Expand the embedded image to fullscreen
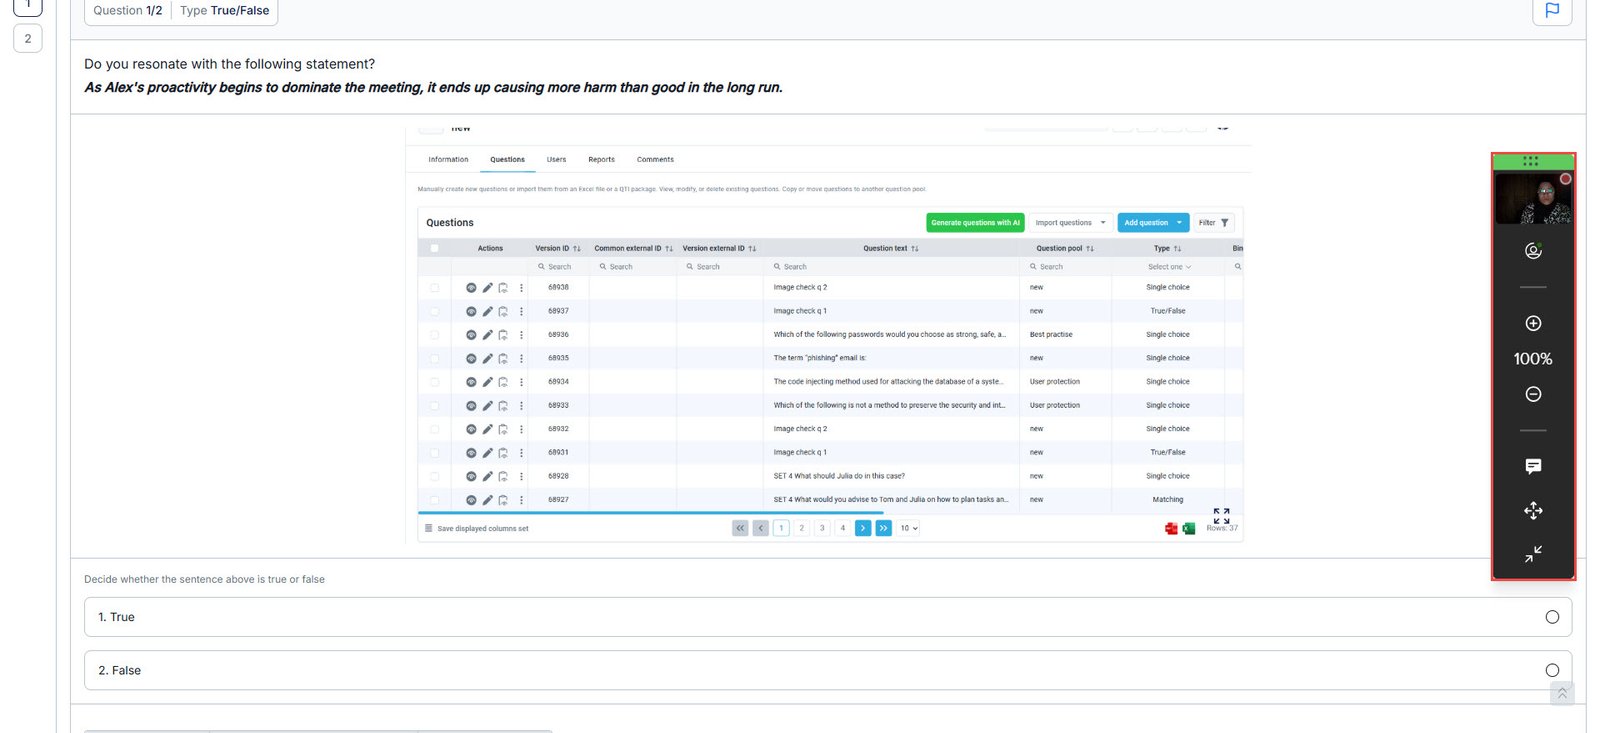Image resolution: width=1600 pixels, height=733 pixels. coord(1221,516)
